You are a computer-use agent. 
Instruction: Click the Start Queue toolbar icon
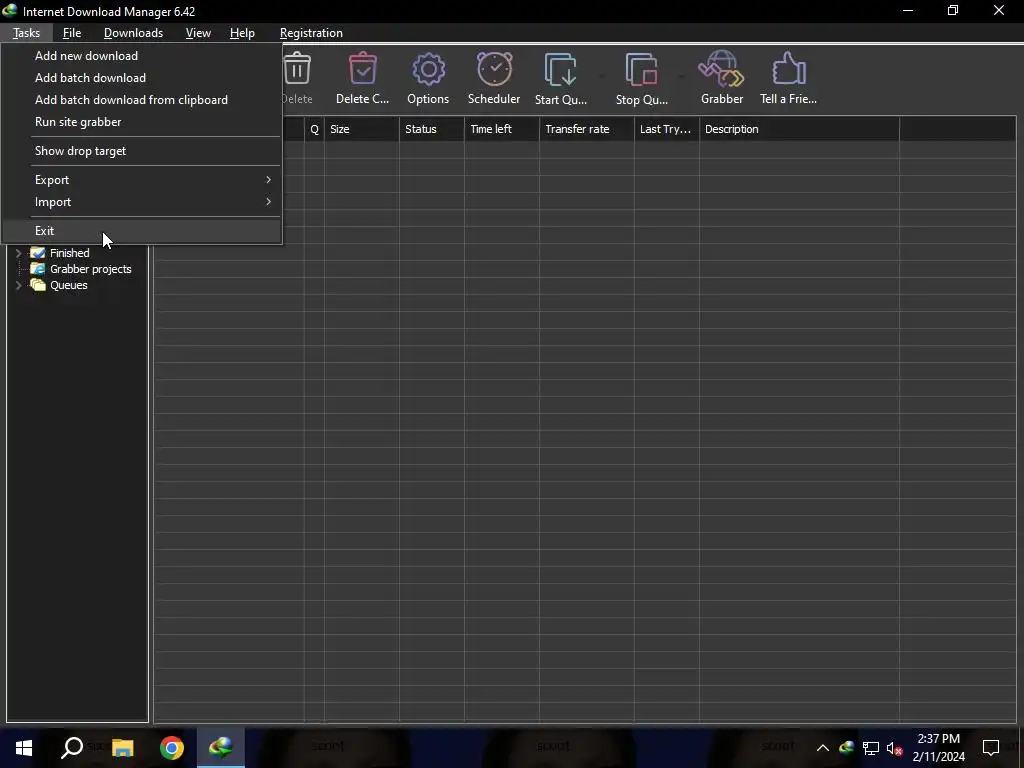[560, 69]
